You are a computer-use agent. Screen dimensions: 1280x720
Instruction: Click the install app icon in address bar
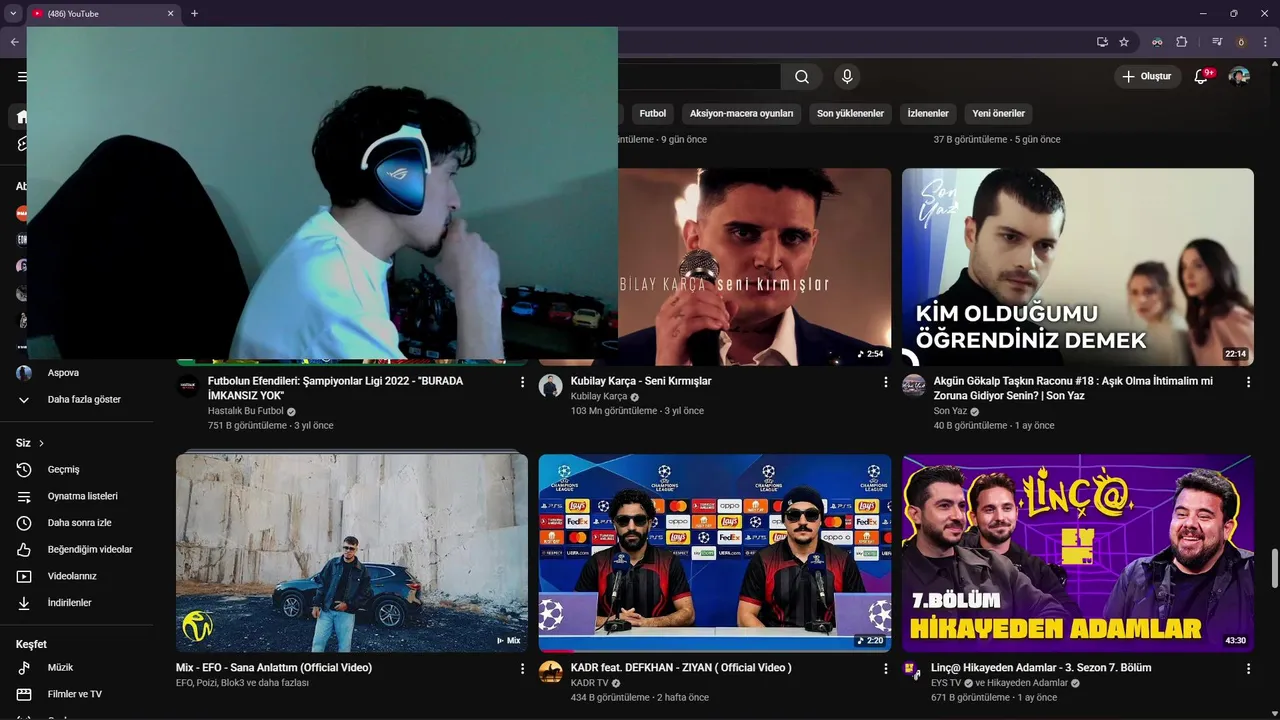coord(1102,42)
